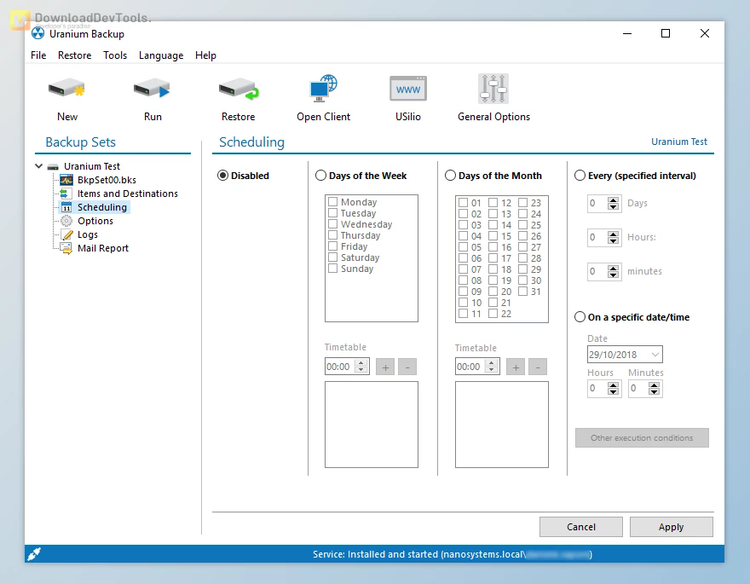The height and width of the screenshot is (584, 750).
Task: Click plus button in weekly Timetable
Action: pos(385,367)
